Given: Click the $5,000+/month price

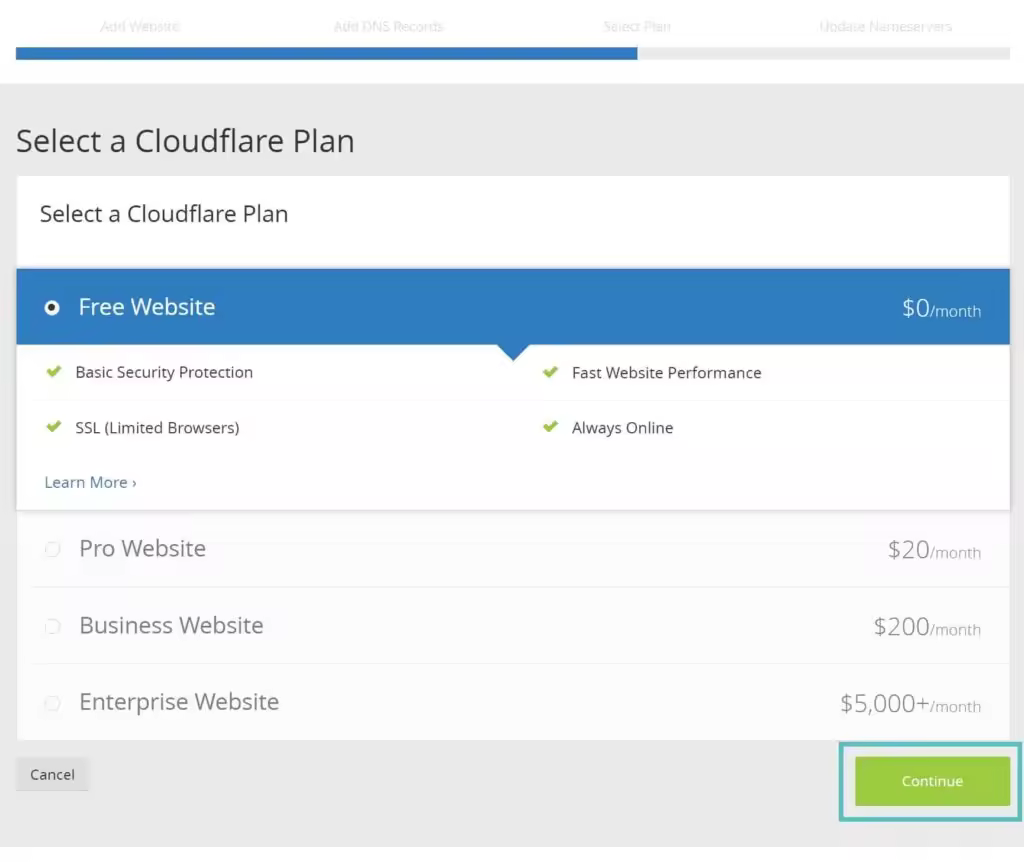Looking at the screenshot, I should (910, 704).
